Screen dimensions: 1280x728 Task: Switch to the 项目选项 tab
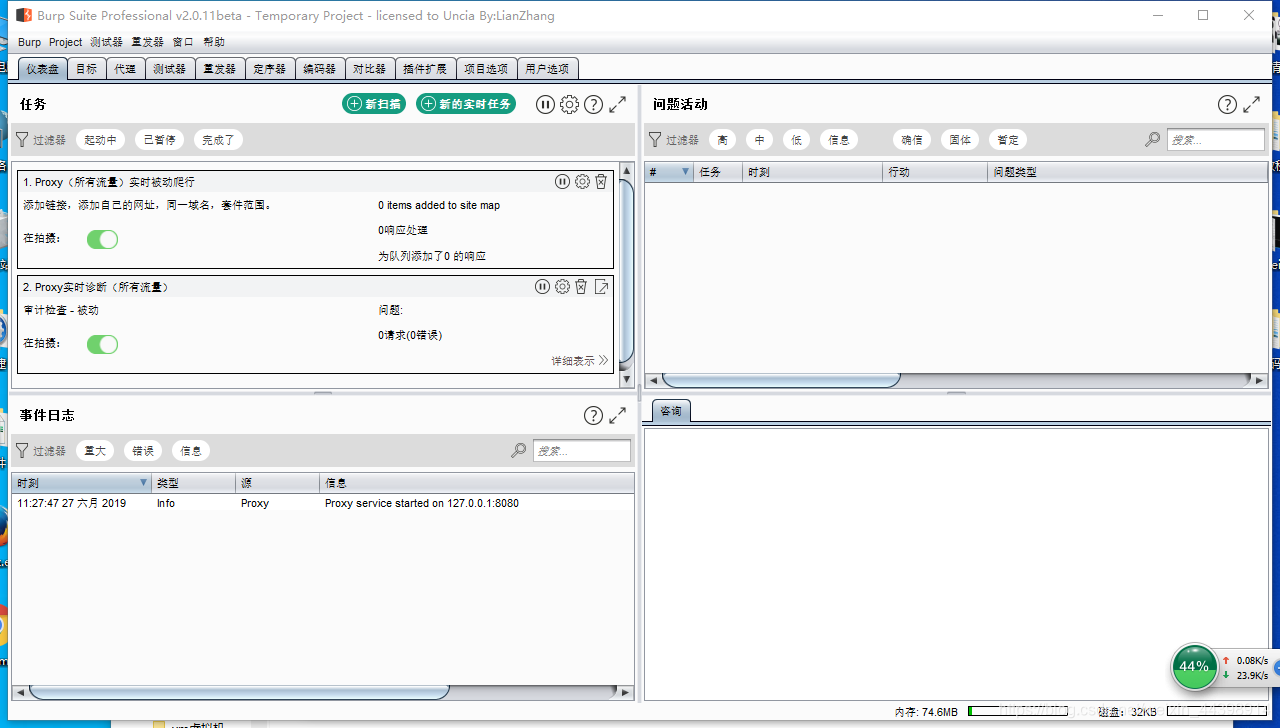click(486, 69)
